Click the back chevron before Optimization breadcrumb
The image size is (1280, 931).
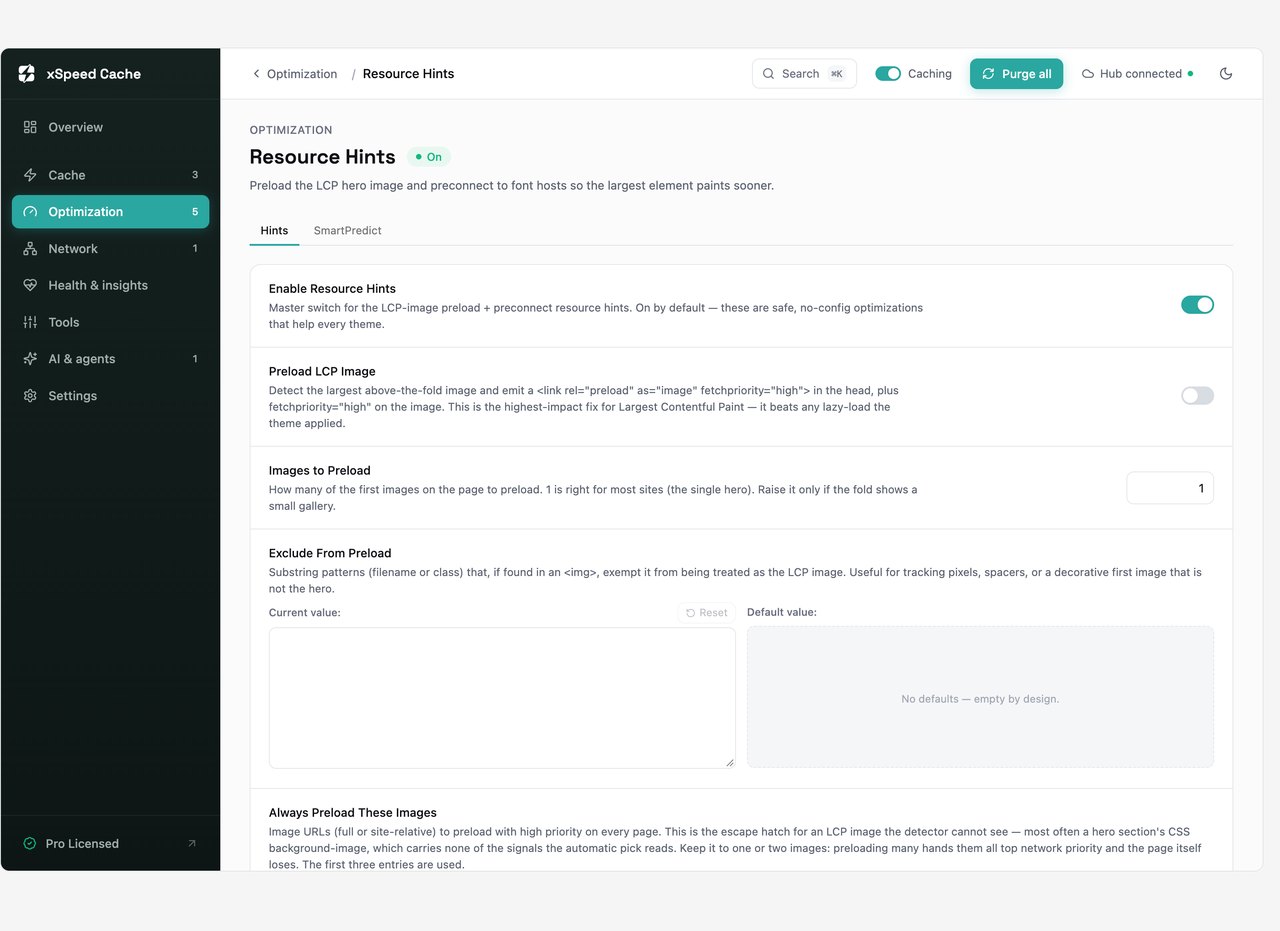256,74
